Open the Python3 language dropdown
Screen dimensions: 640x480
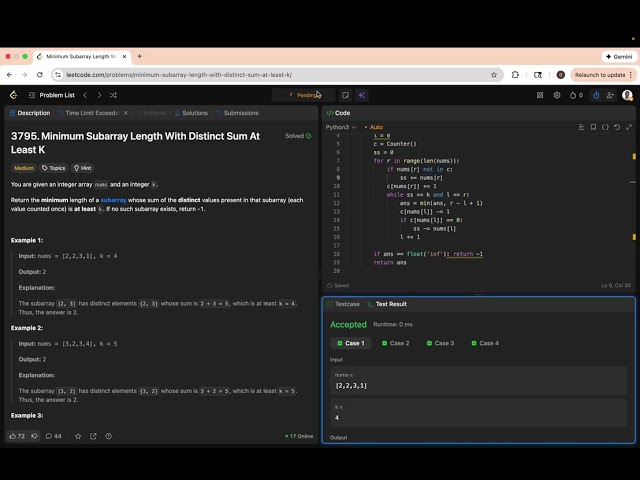[341, 127]
